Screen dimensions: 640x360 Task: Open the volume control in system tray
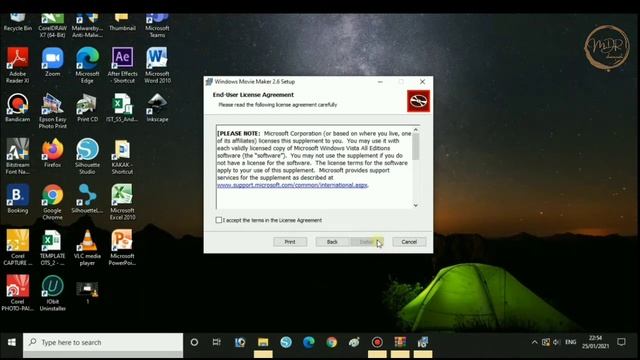556,342
